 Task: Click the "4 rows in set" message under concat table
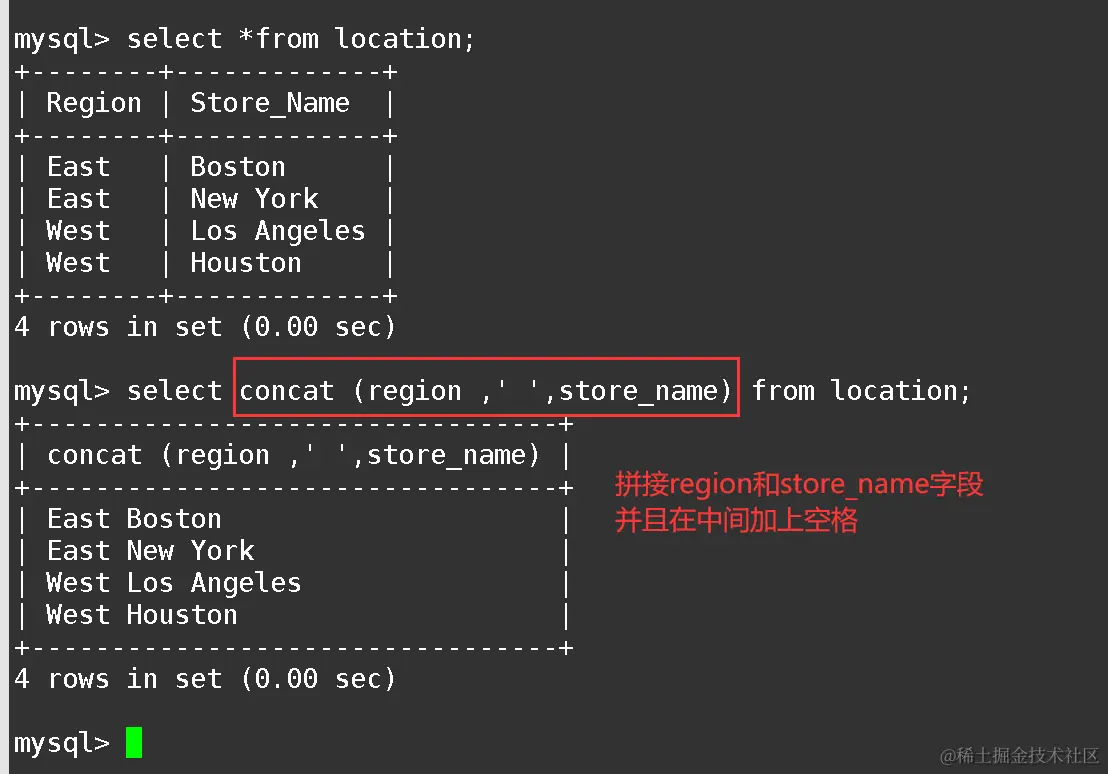(205, 679)
